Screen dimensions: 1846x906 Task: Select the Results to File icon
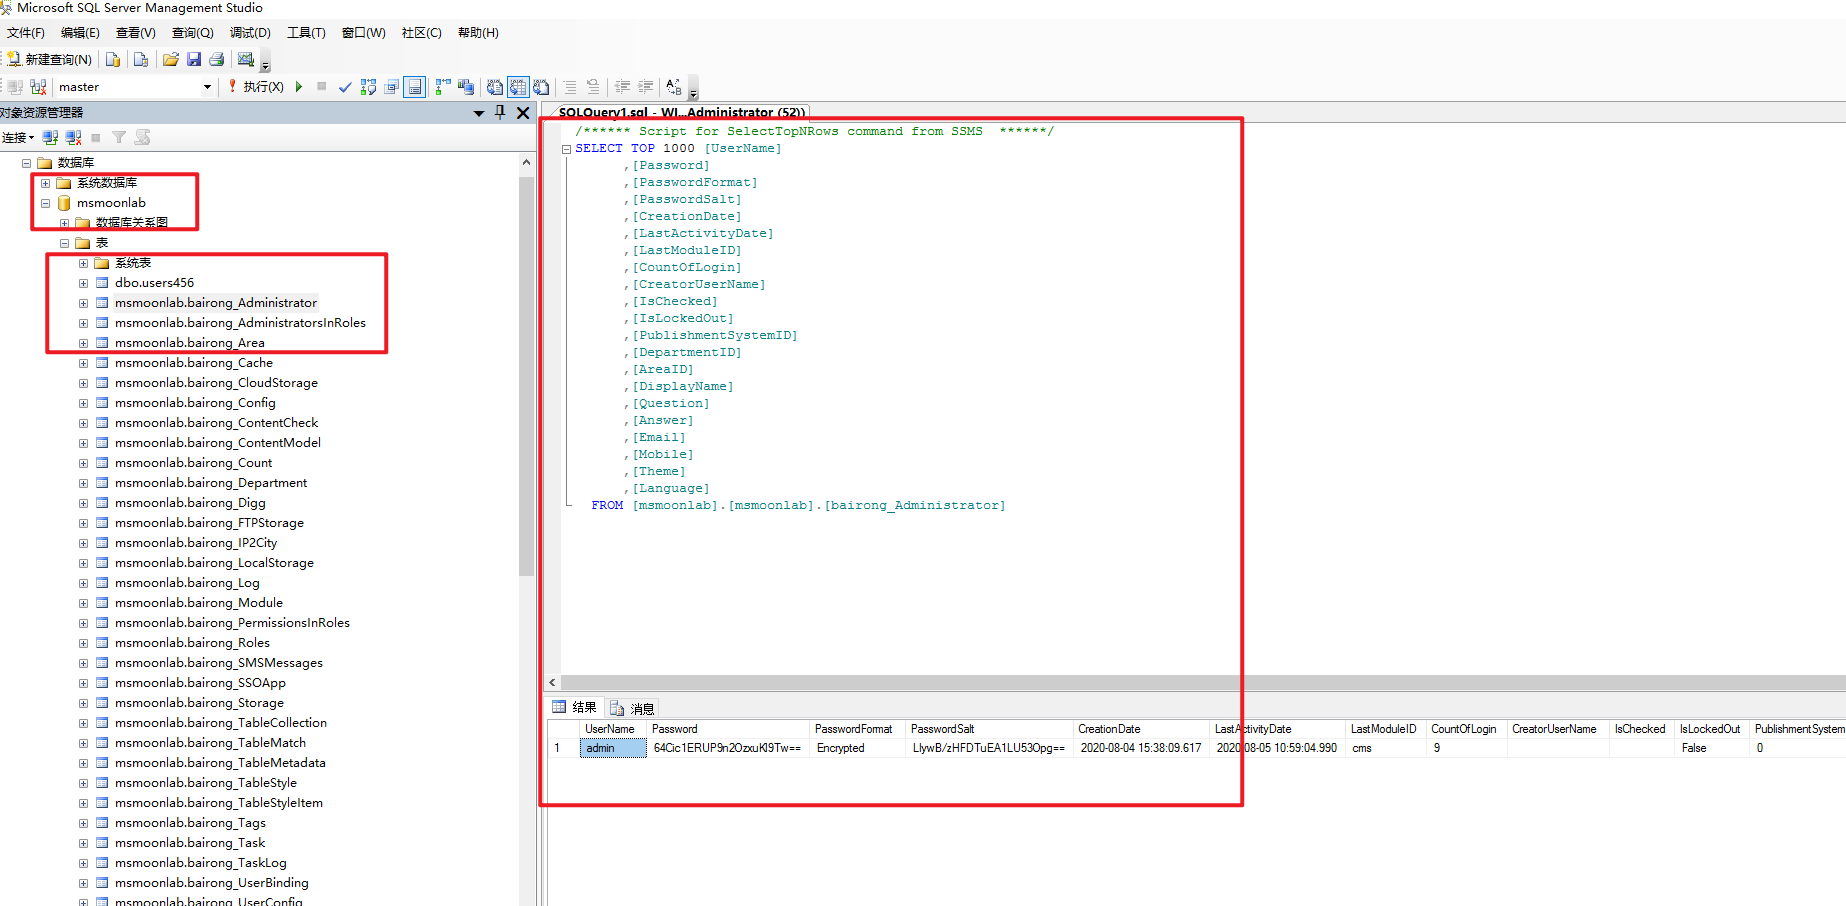pyautogui.click(x=541, y=87)
